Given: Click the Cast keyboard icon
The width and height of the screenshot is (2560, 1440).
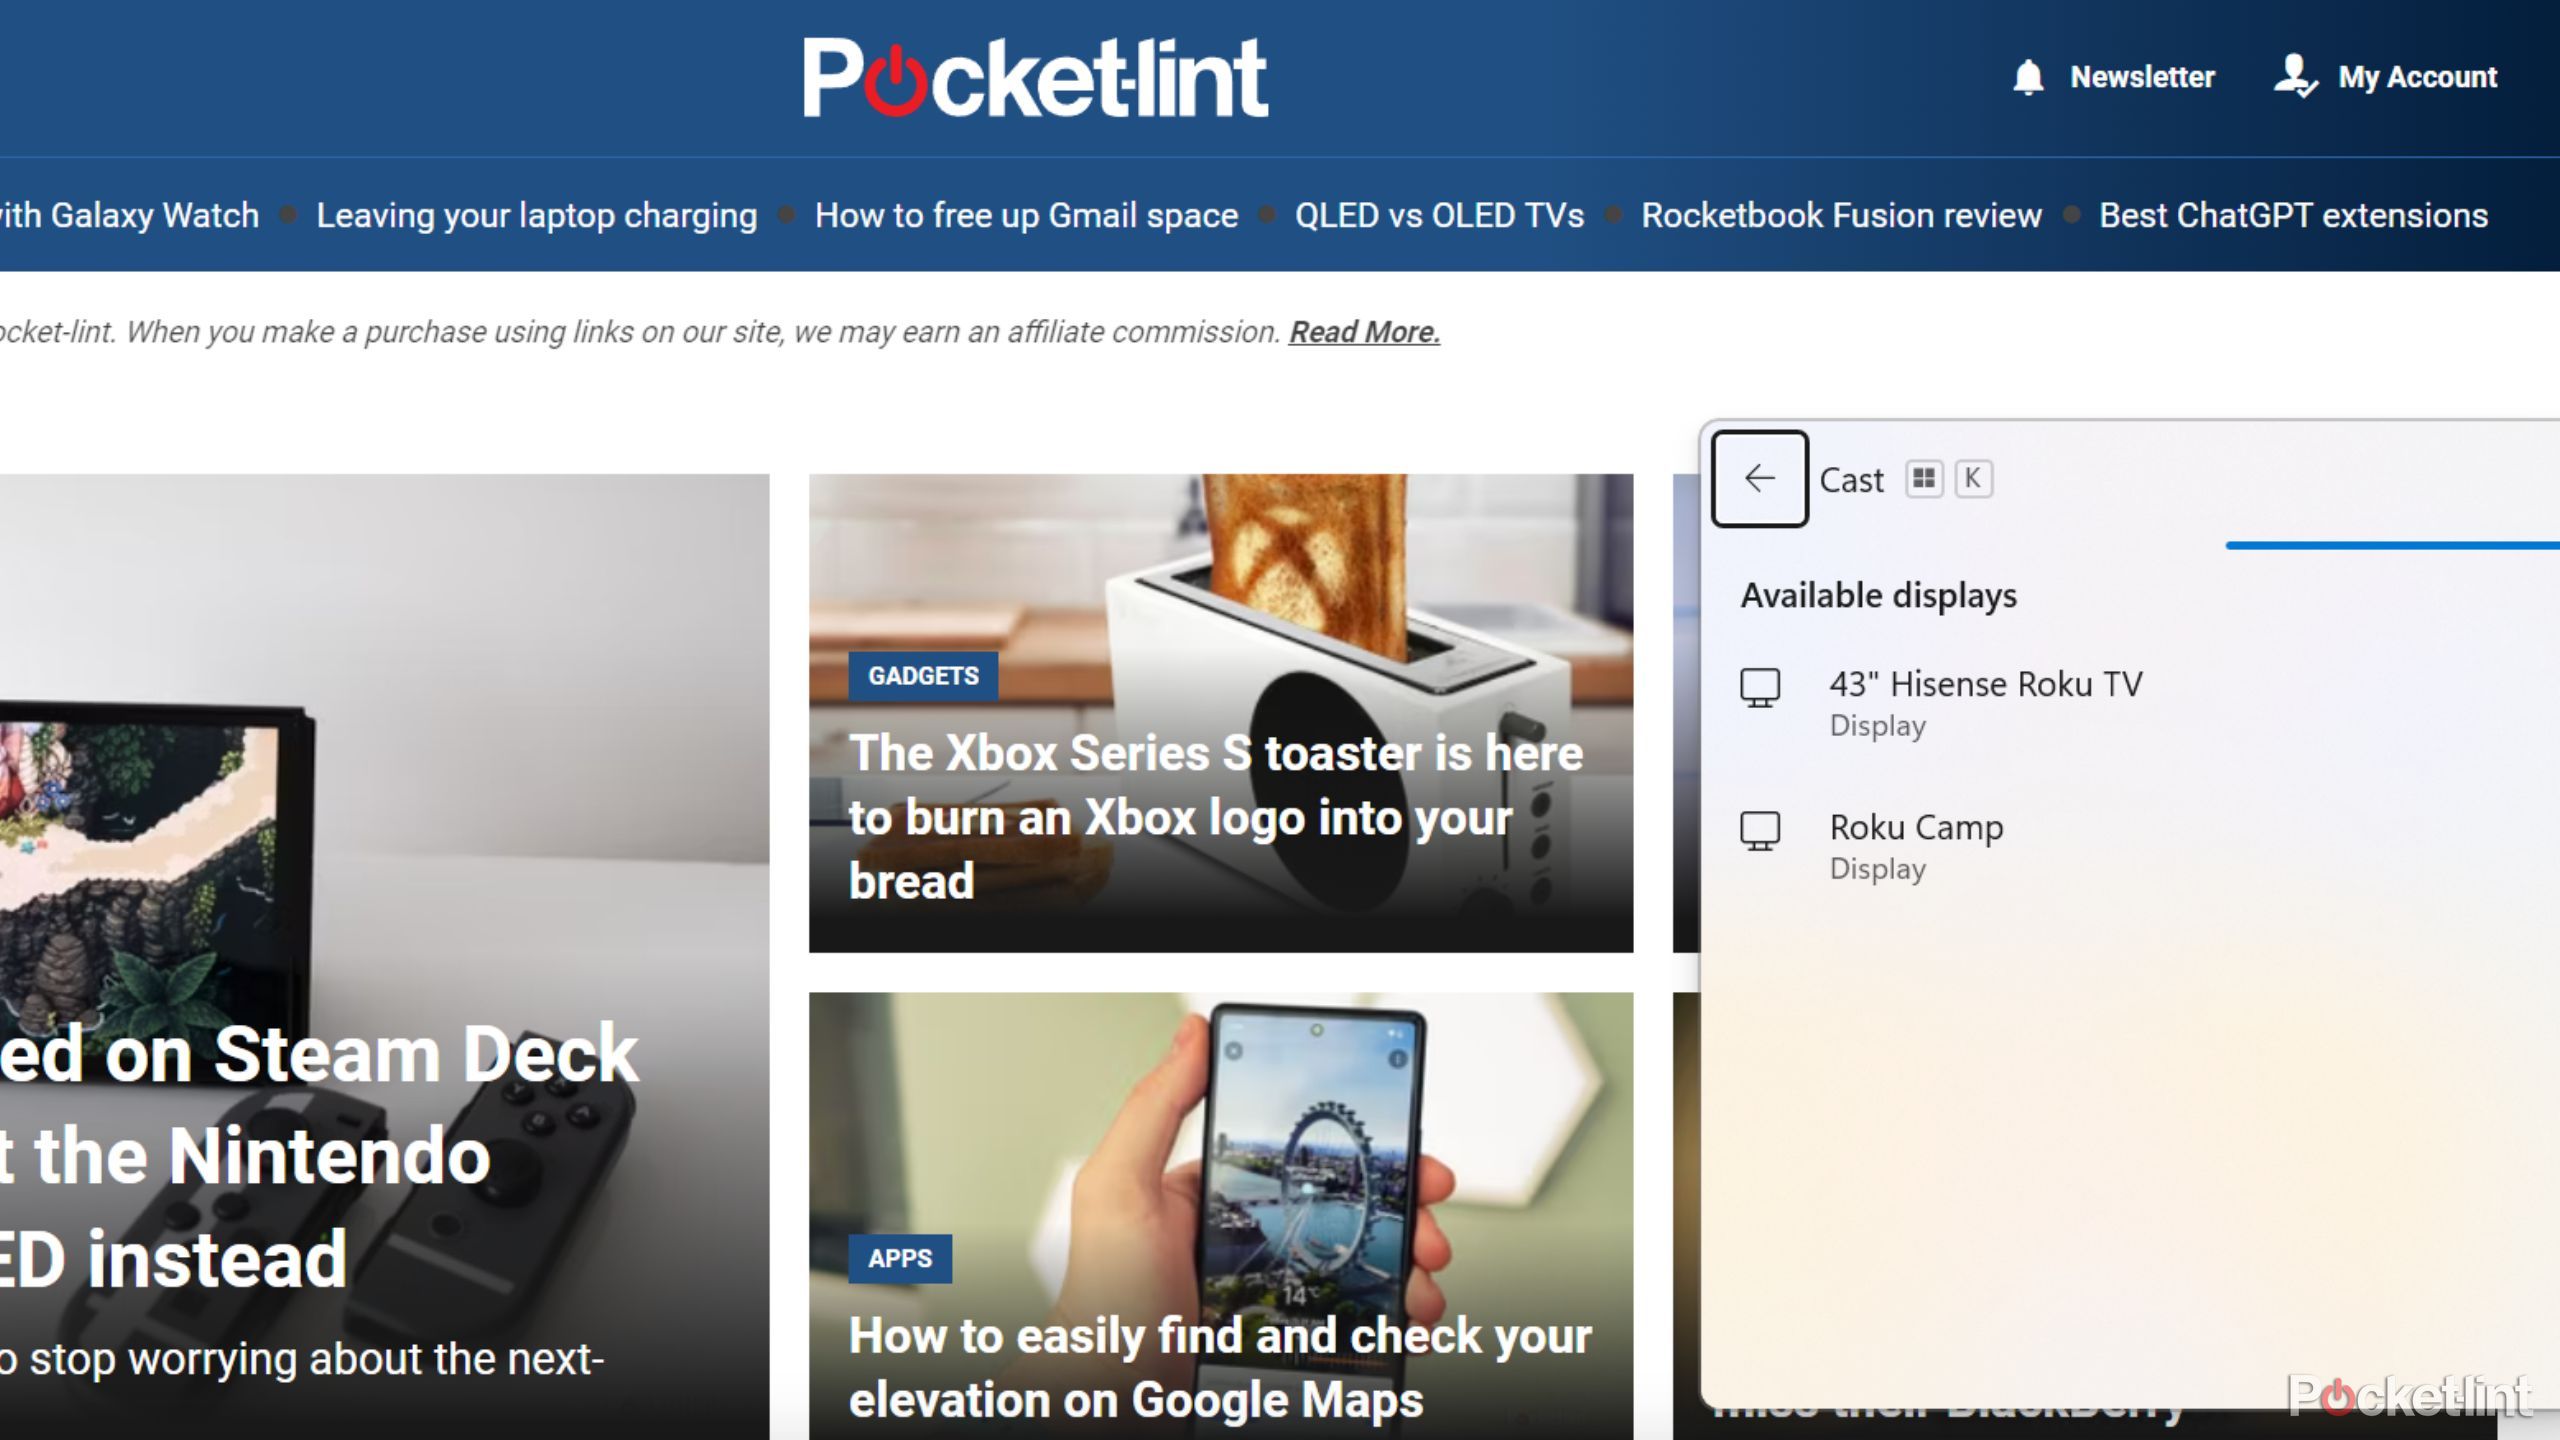Looking at the screenshot, I should 1973,478.
